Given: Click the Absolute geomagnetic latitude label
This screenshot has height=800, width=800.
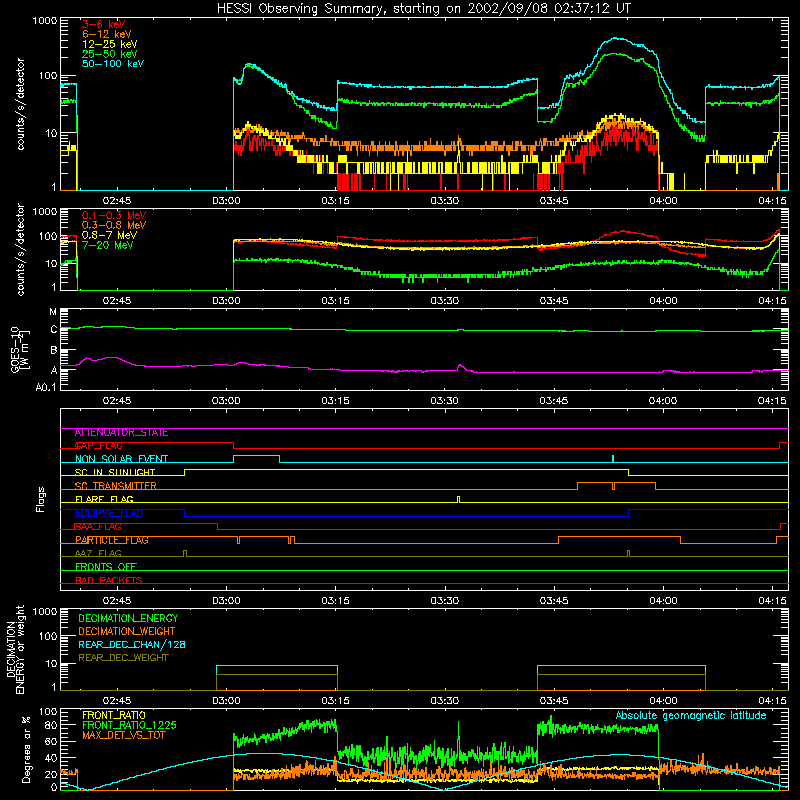Looking at the screenshot, I should tap(691, 715).
